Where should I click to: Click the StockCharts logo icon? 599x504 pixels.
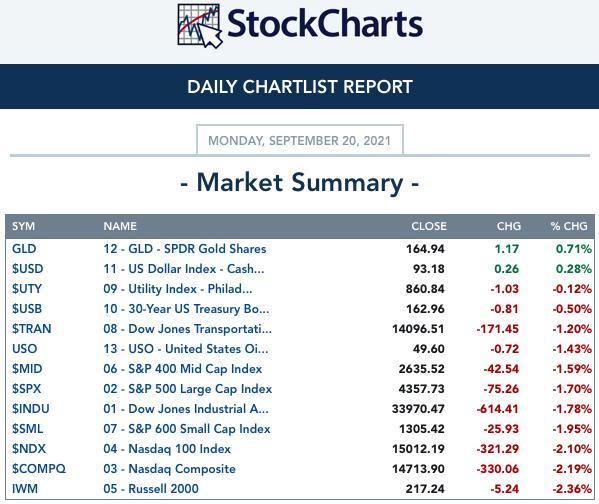[x=200, y=26]
